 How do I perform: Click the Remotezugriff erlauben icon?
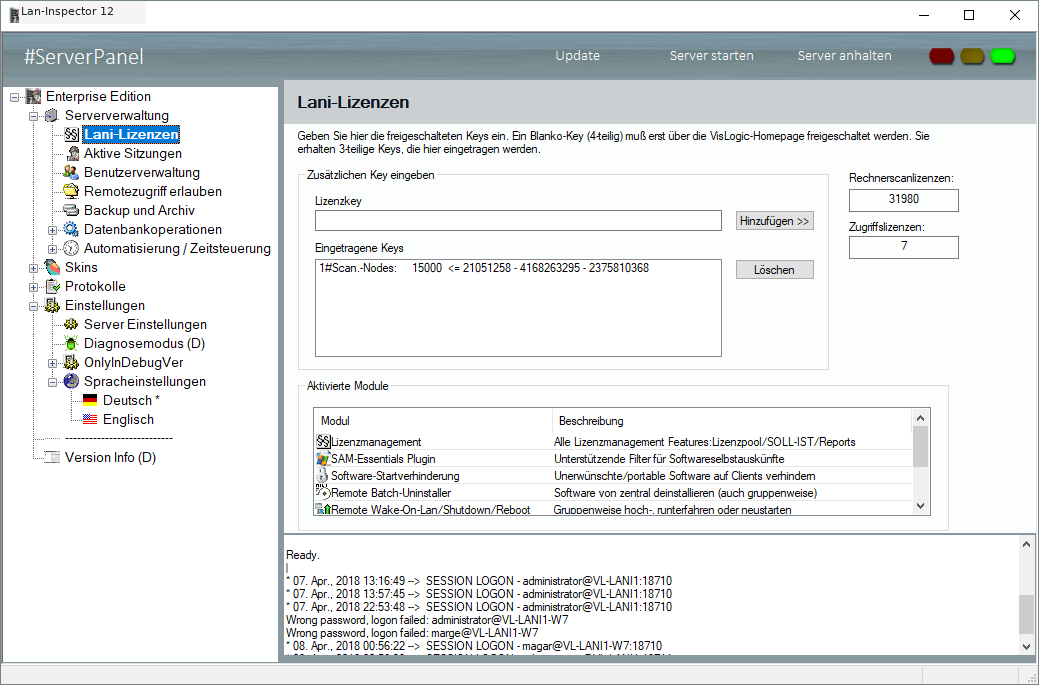pos(72,191)
